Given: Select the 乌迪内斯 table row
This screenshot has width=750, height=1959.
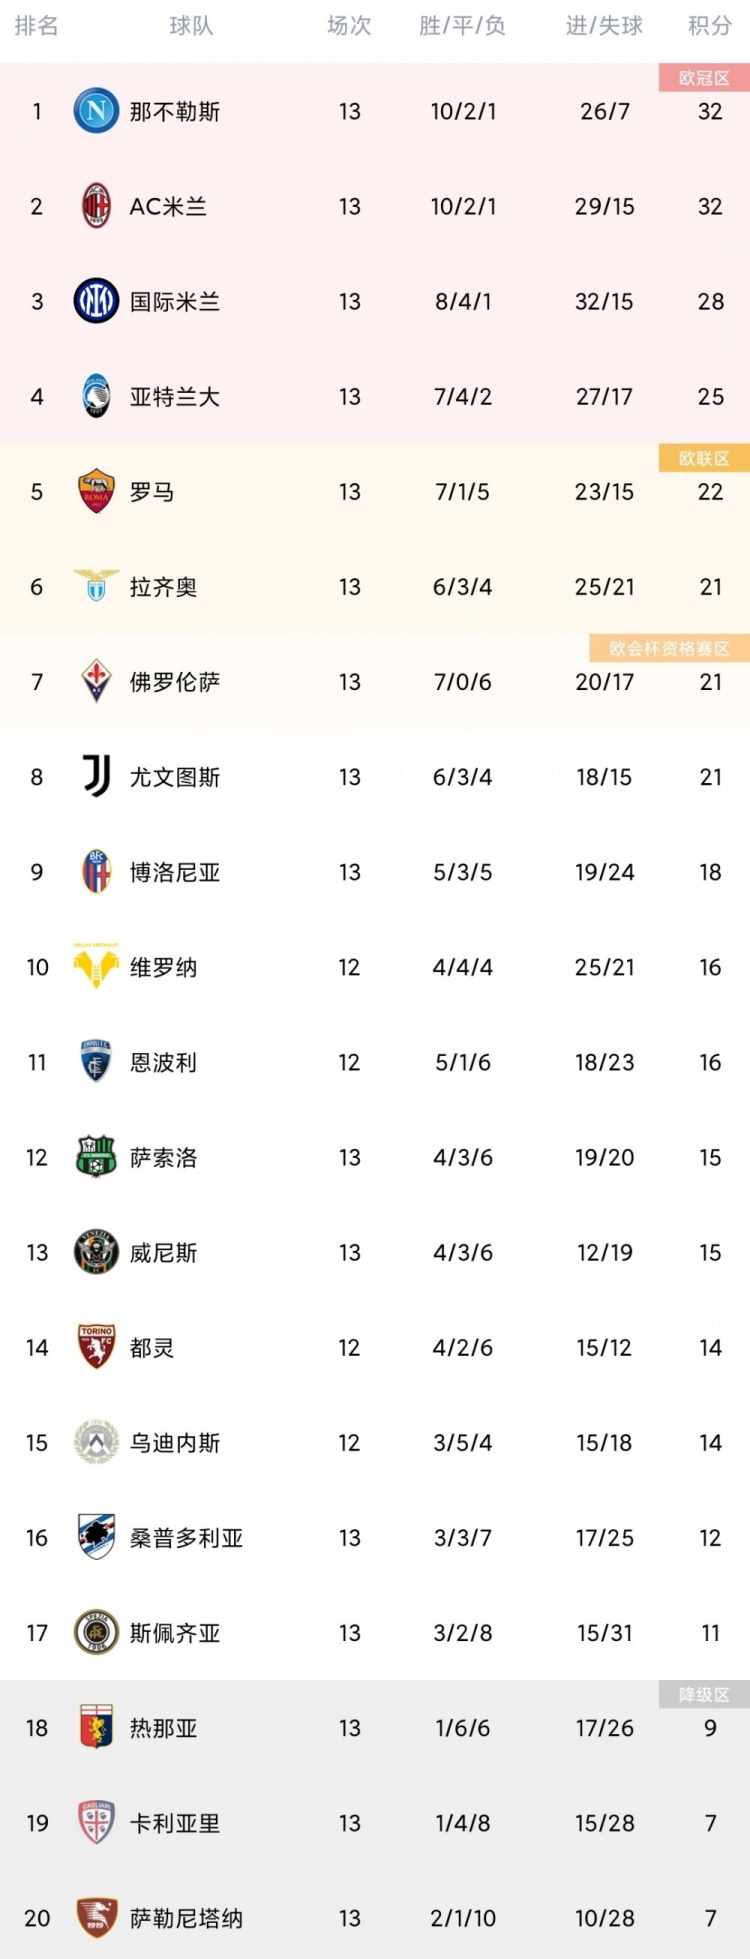Looking at the screenshot, I should click(x=375, y=1442).
